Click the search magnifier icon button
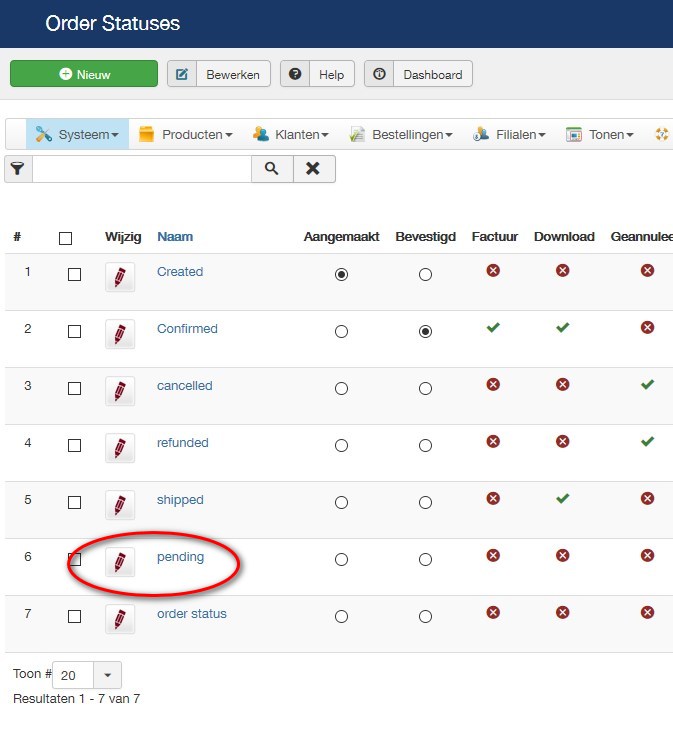Image resolution: width=673 pixels, height=742 pixels. [x=272, y=168]
